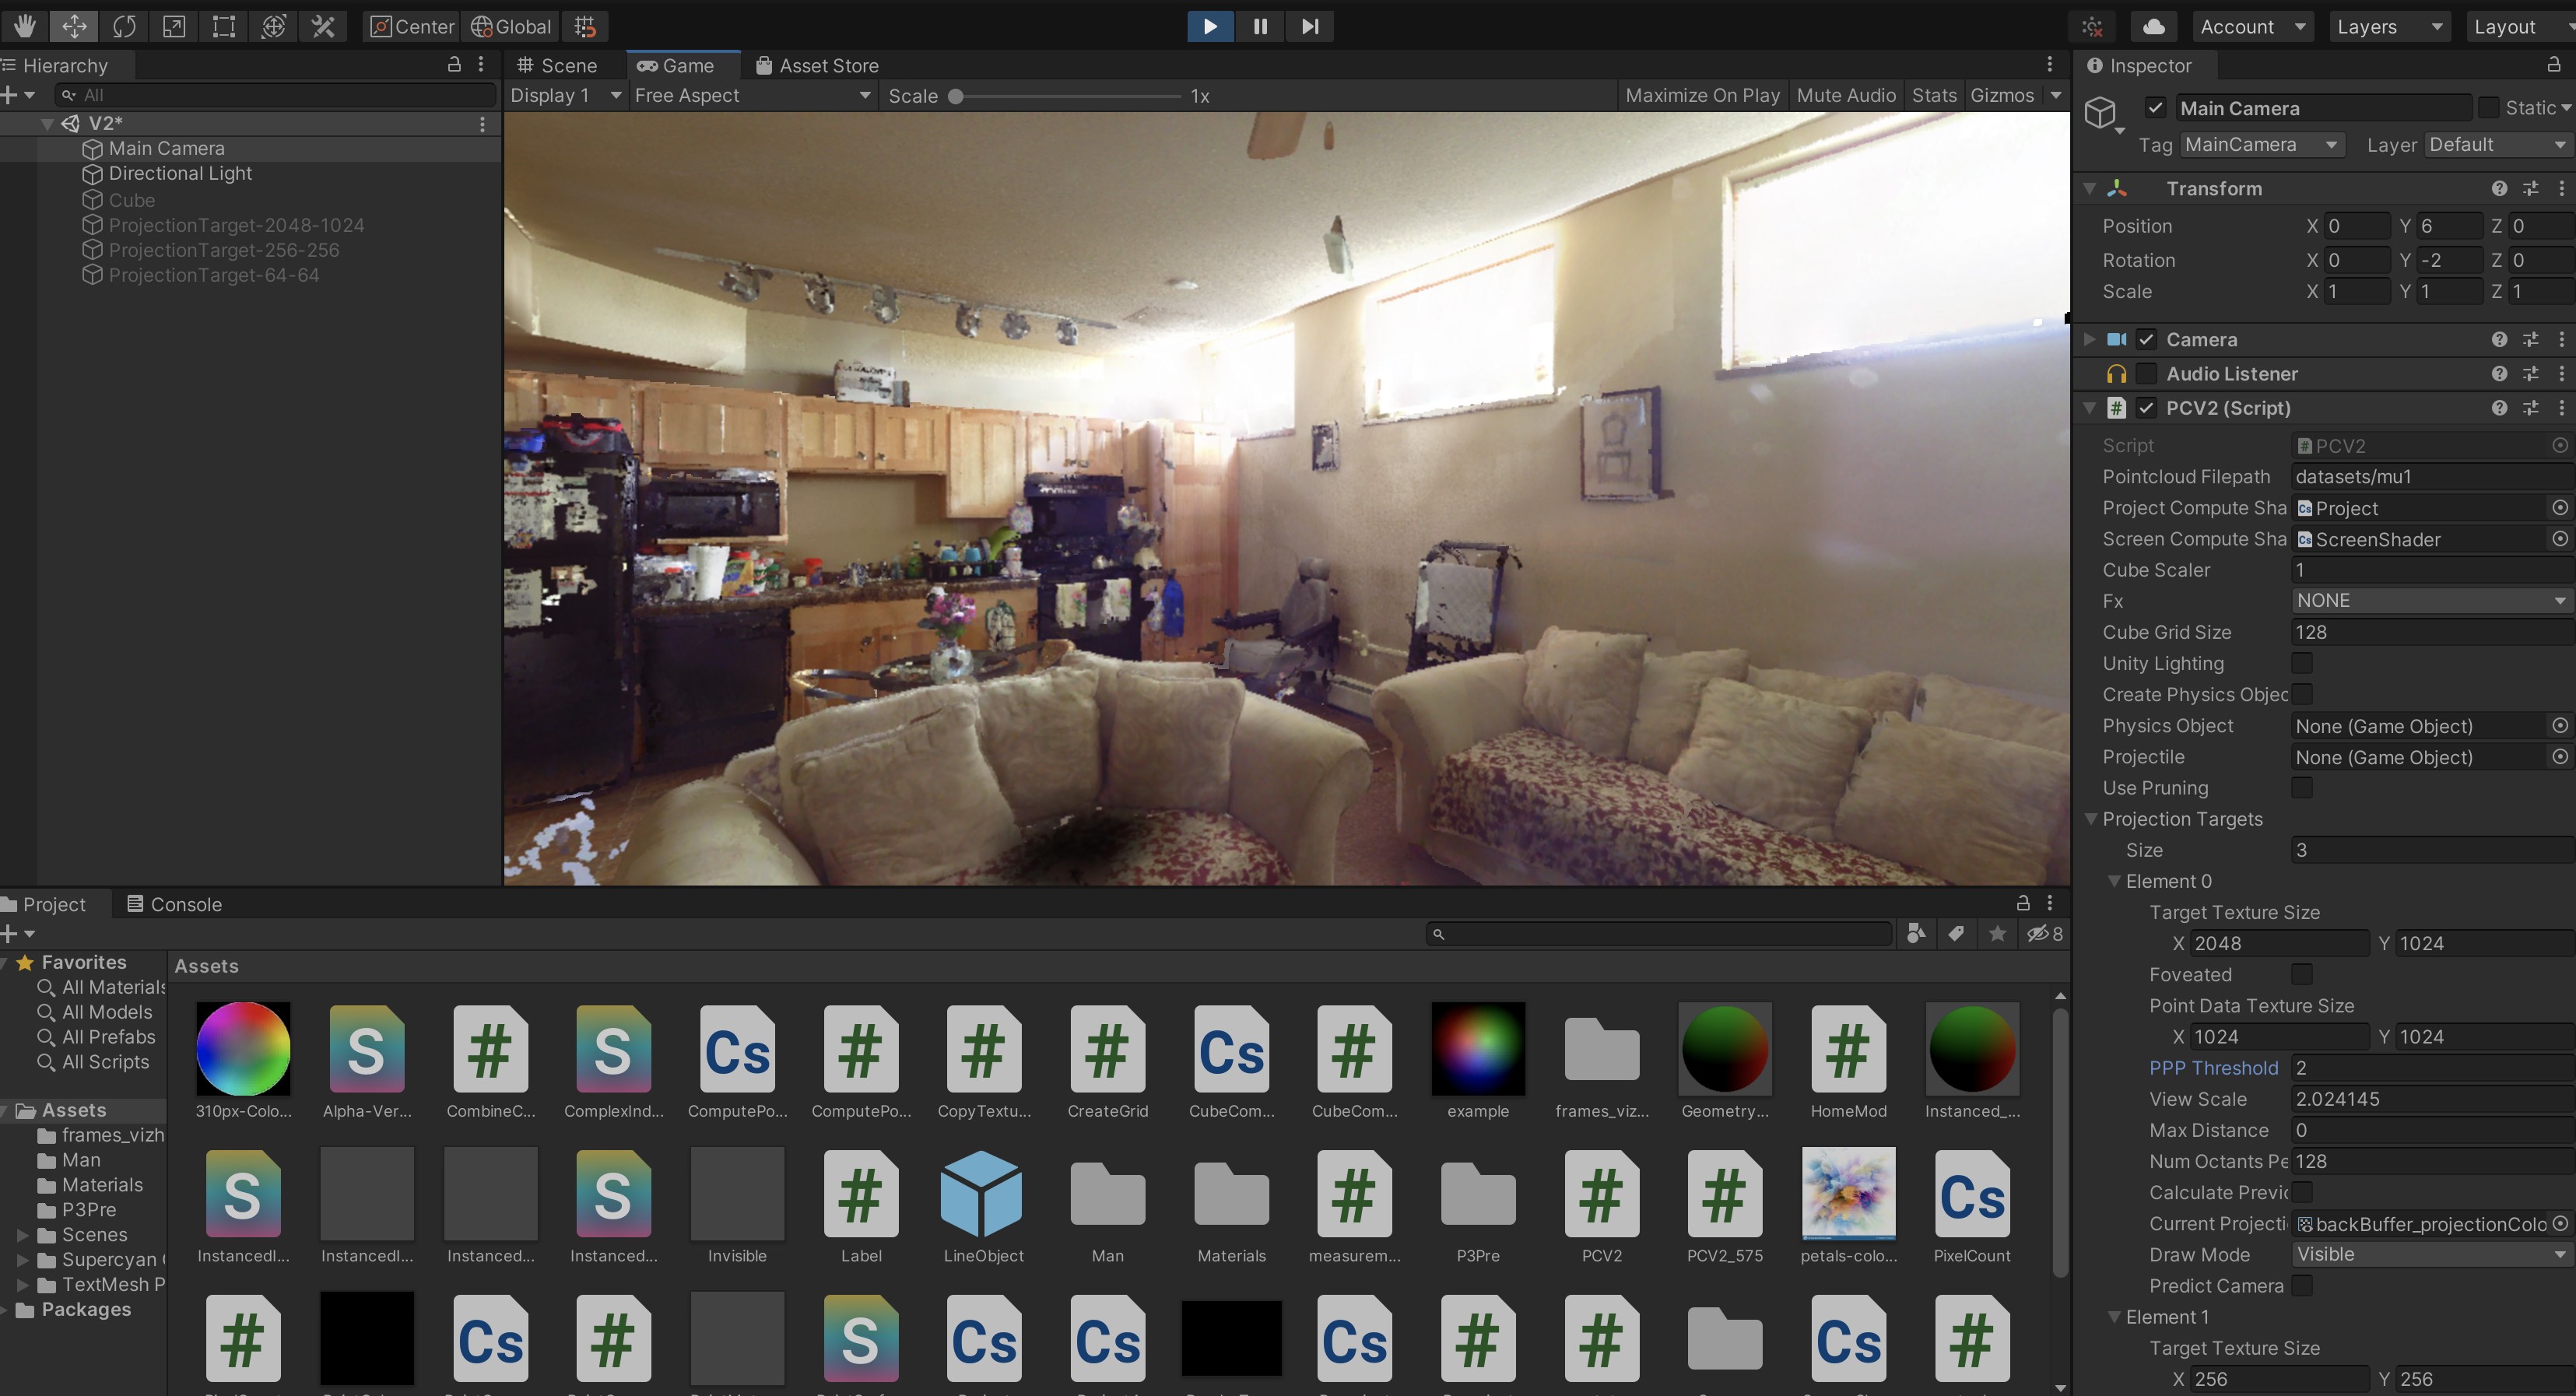
Task: Open the Tag MainCamera dropdown
Action: [x=2261, y=144]
